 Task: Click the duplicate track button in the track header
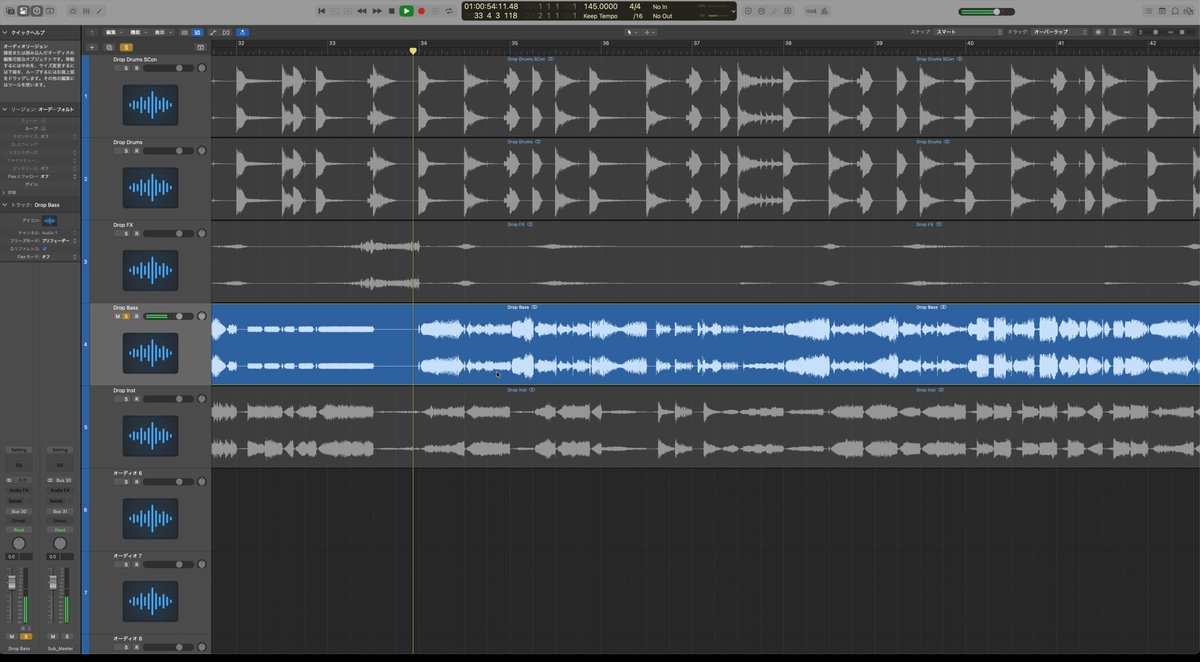pyautogui.click(x=109, y=47)
